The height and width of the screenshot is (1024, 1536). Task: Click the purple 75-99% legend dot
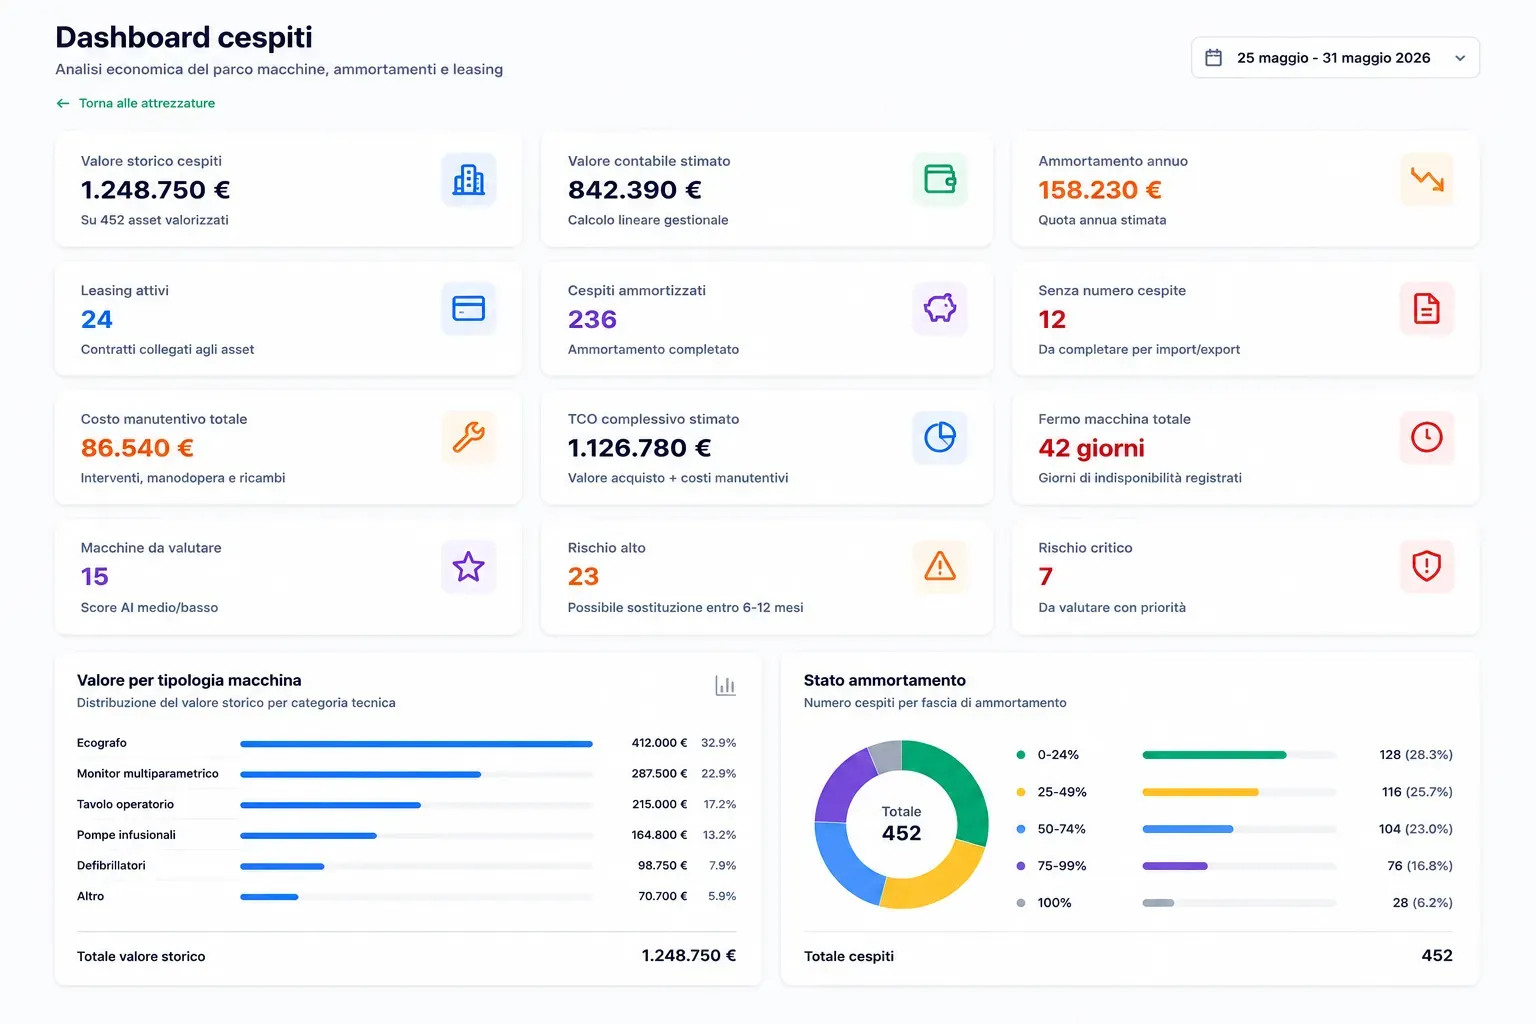pyautogui.click(x=1020, y=866)
